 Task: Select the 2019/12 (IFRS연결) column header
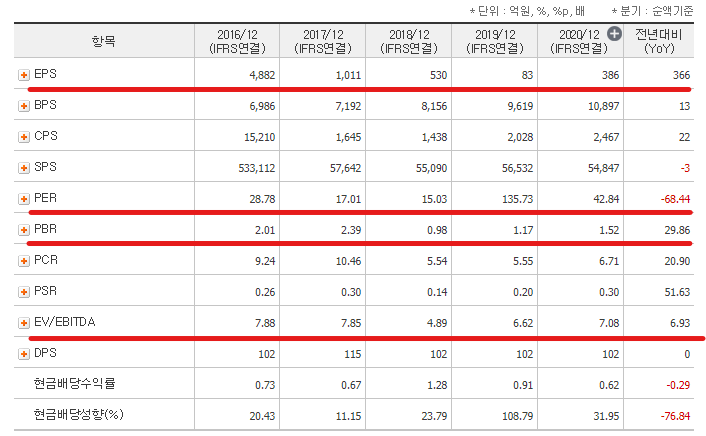pyautogui.click(x=495, y=41)
